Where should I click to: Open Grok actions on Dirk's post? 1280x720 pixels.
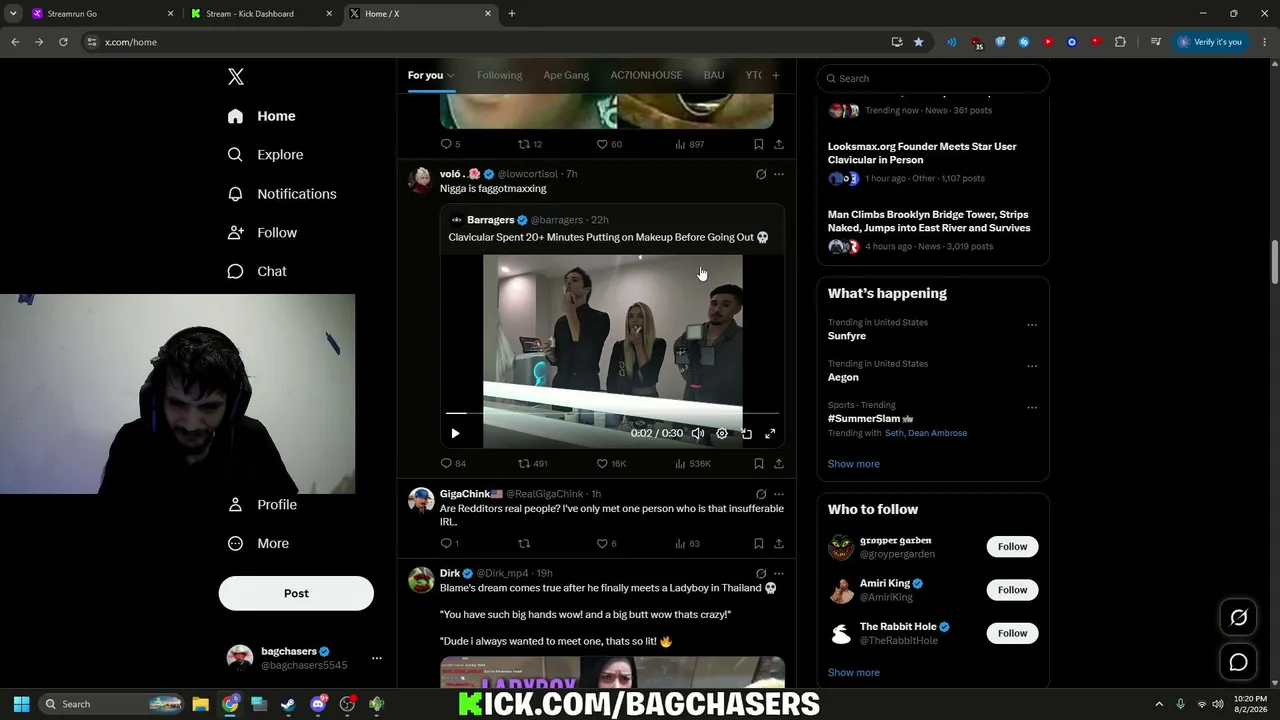761,574
